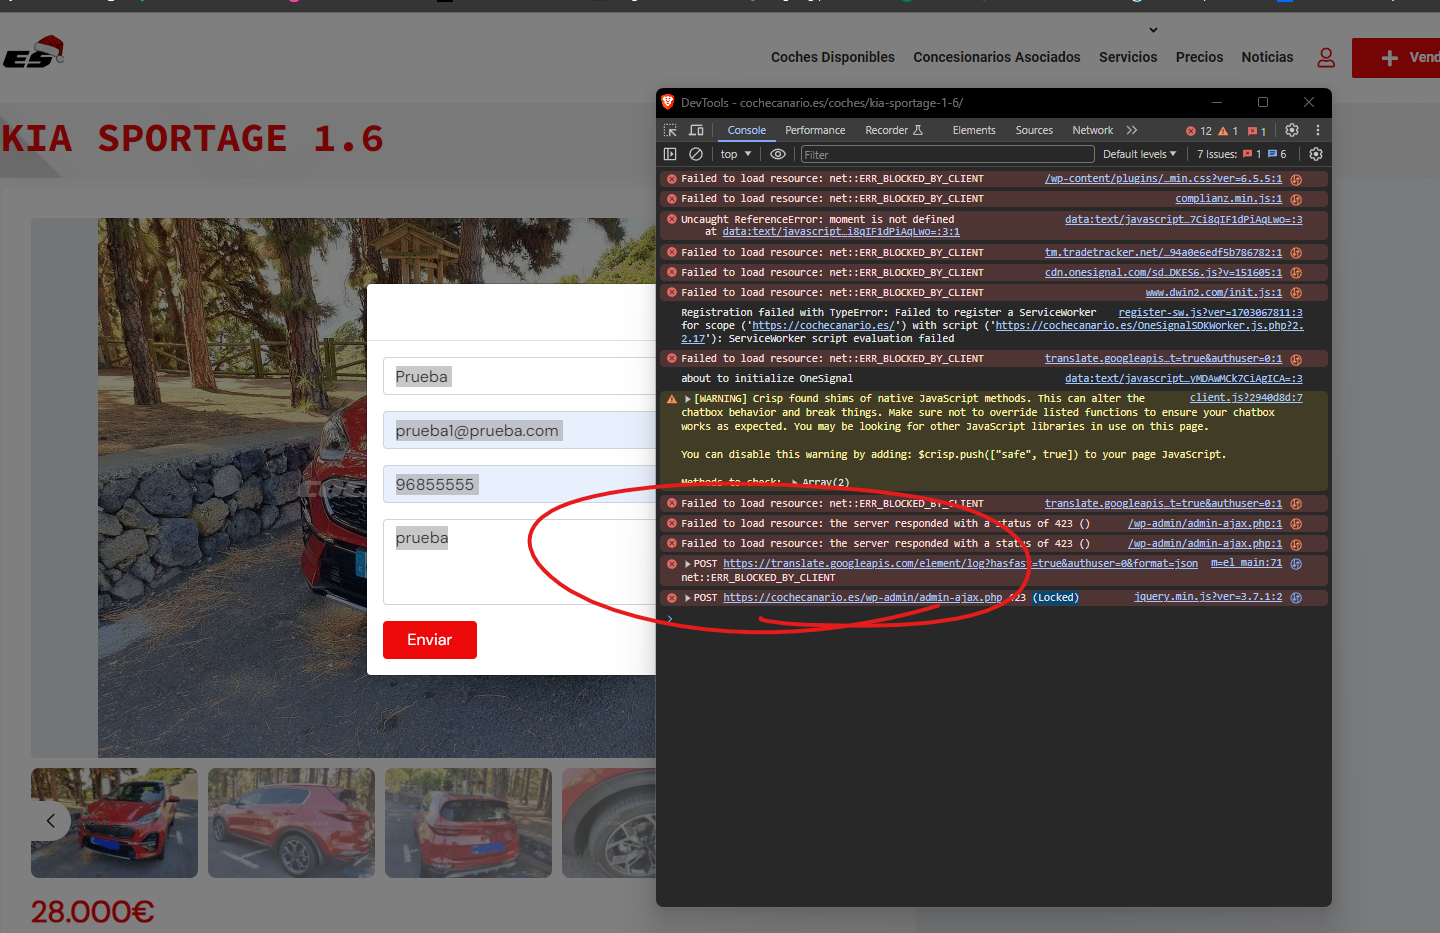1440x933 pixels.
Task: Open the www.dwin2.com/init.js:1 link
Action: [1213, 293]
